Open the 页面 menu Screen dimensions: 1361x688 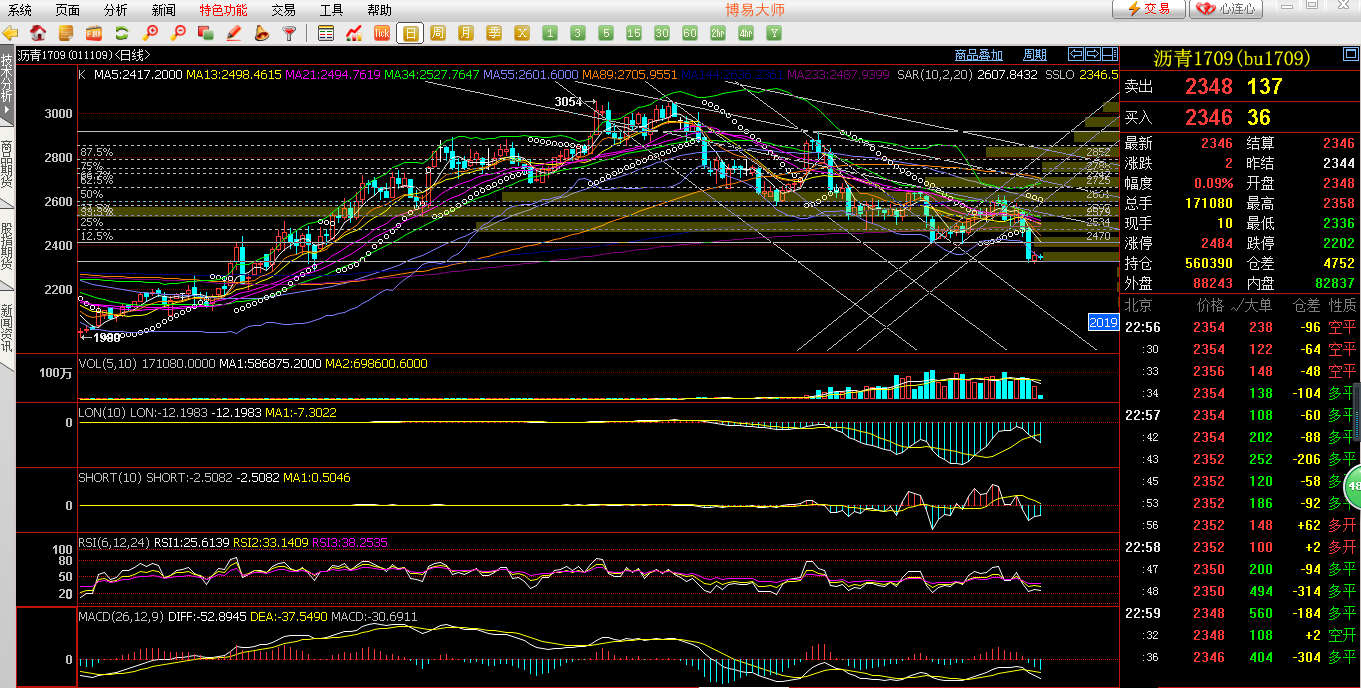click(68, 10)
